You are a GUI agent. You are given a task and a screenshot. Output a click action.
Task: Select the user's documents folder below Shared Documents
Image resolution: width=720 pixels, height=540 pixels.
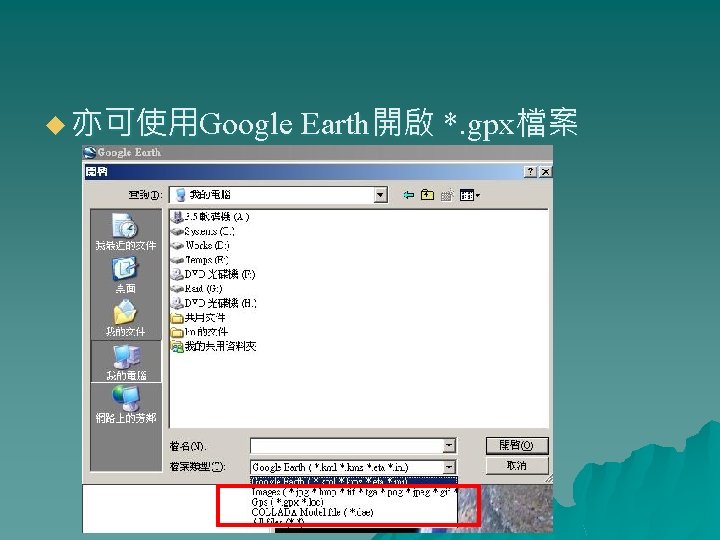[199, 332]
